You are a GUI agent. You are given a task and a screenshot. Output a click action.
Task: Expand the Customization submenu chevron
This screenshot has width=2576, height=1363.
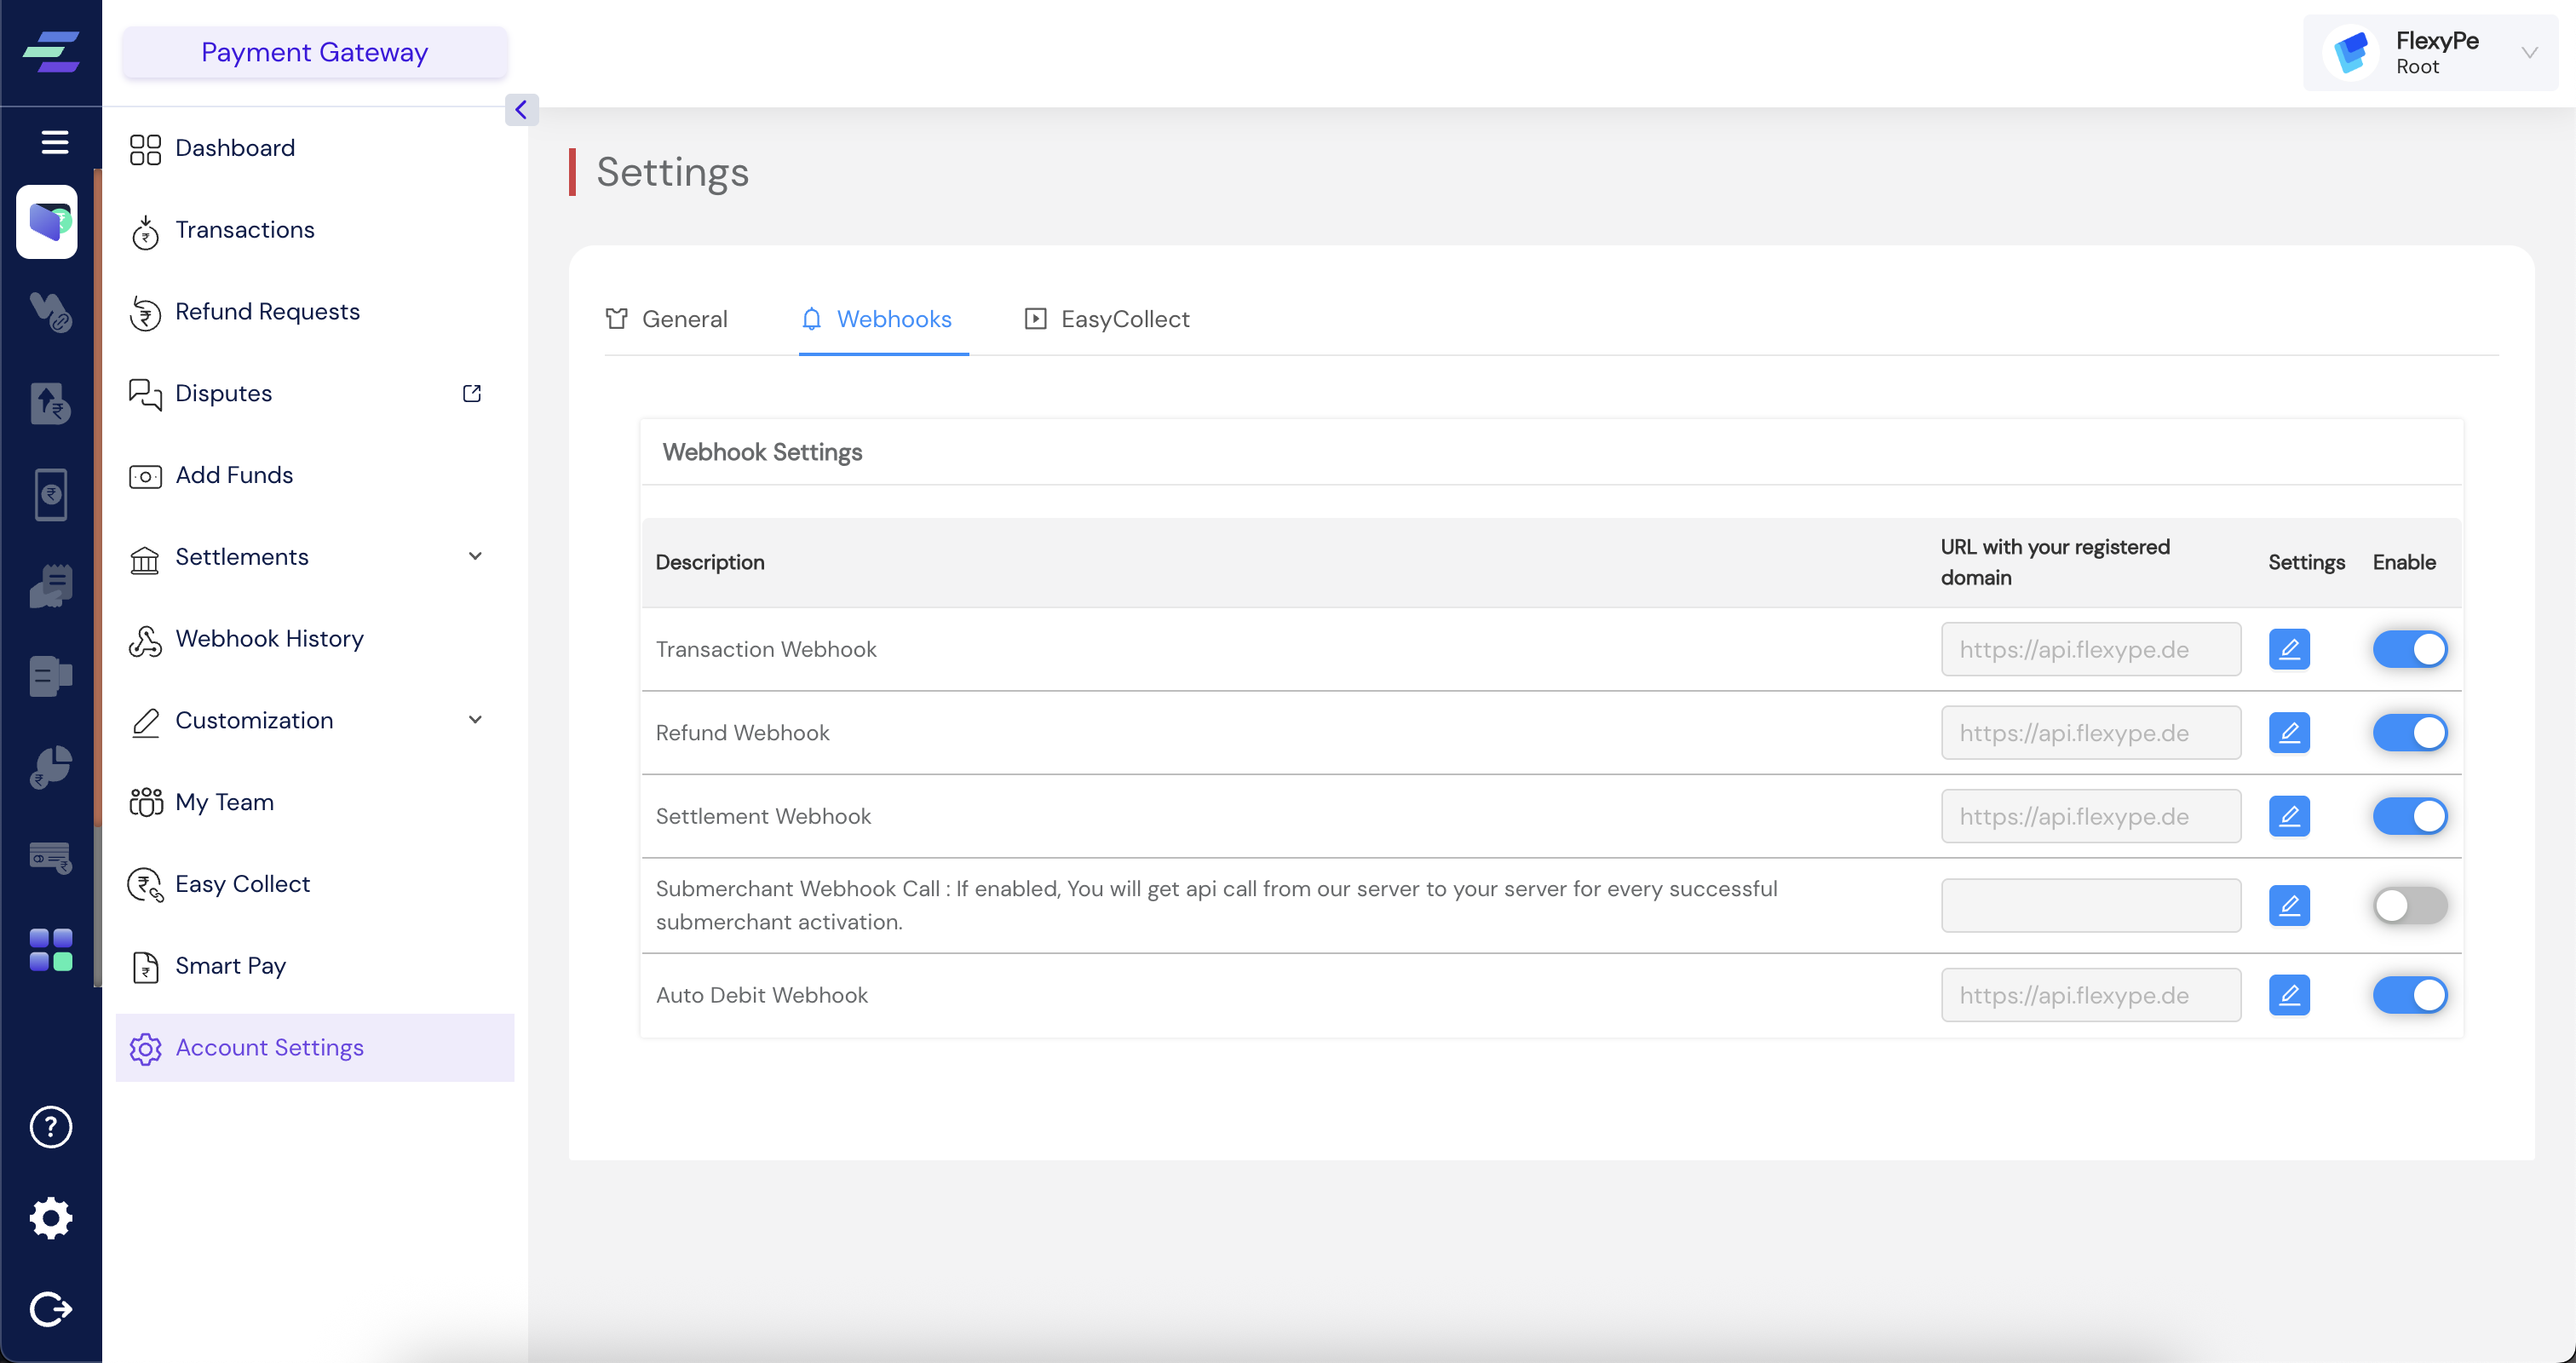(475, 720)
